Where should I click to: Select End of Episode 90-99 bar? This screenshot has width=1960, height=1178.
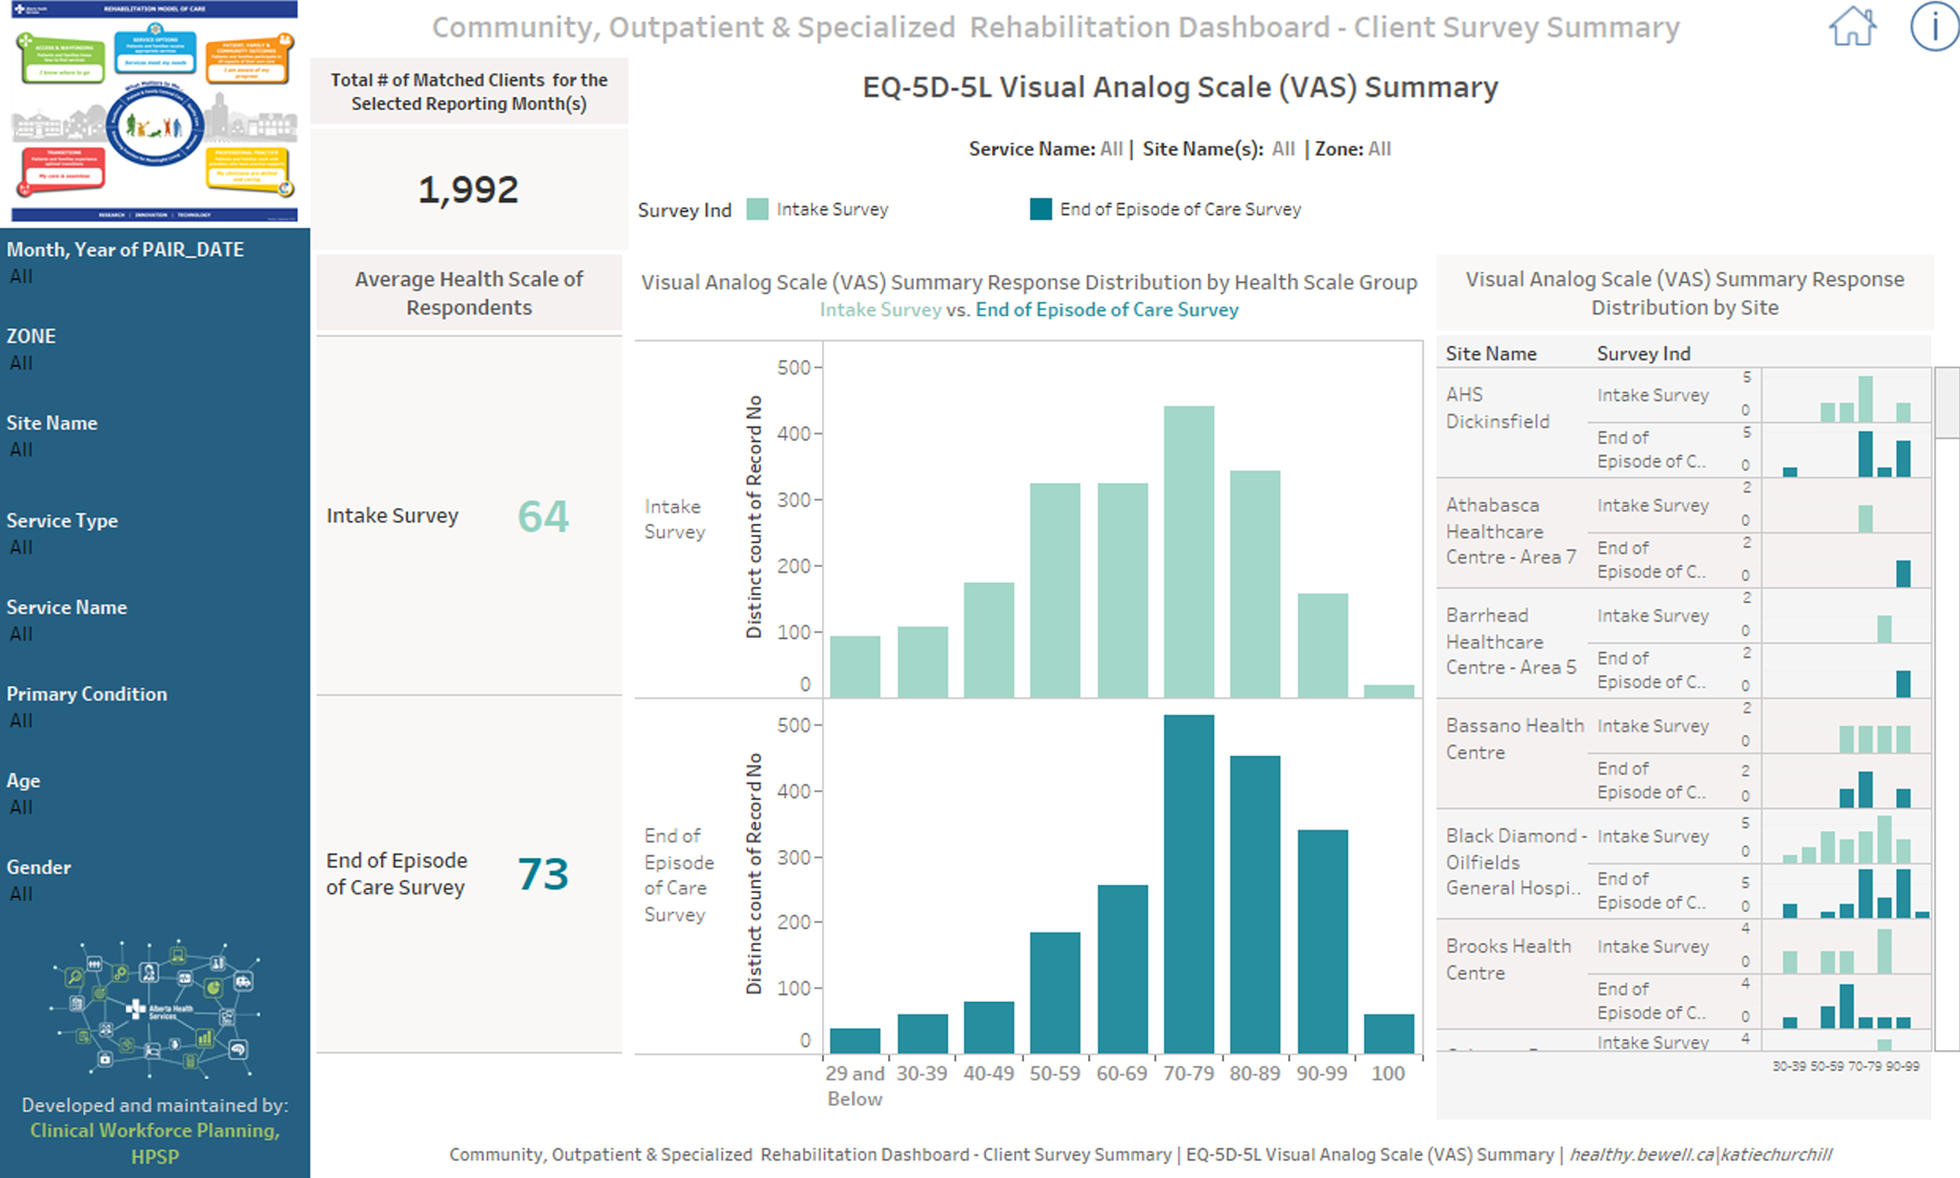pos(1323,942)
